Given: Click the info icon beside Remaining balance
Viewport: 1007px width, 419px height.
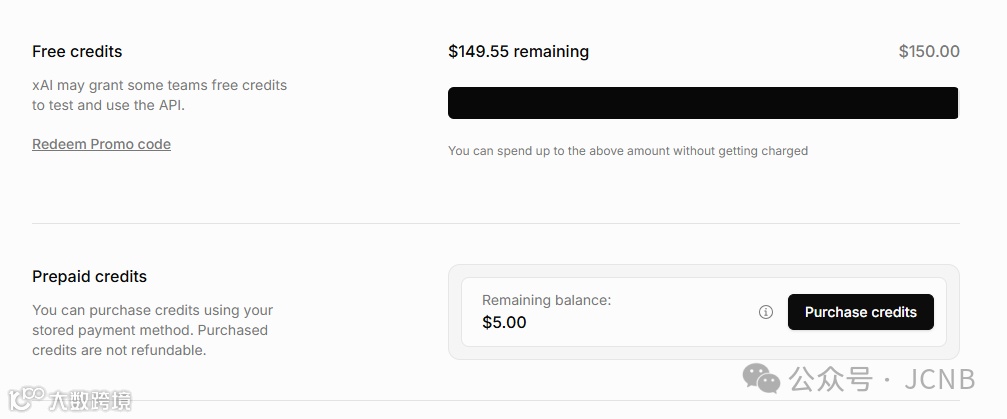Looking at the screenshot, I should 766,312.
